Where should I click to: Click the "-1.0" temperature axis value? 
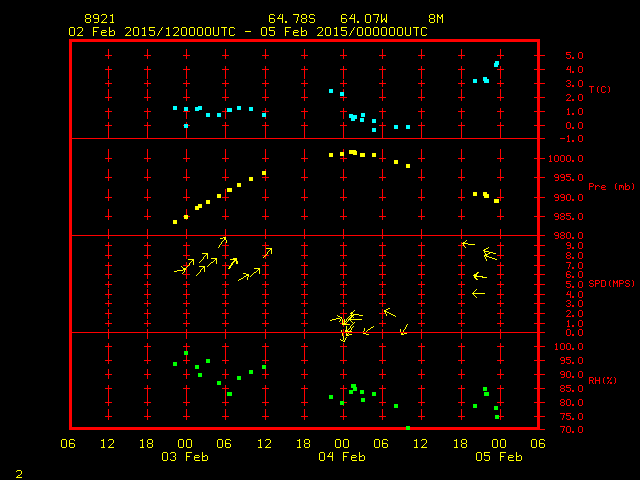pos(571,139)
